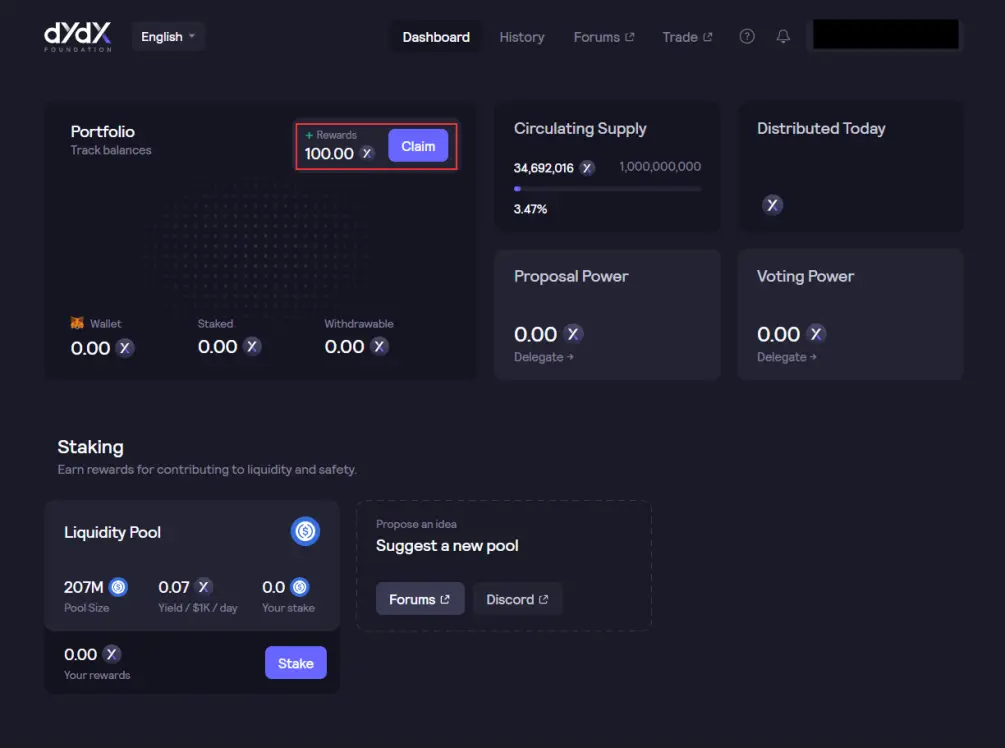
Task: Click the Liquidity Pool card title
Action: pyautogui.click(x=112, y=533)
